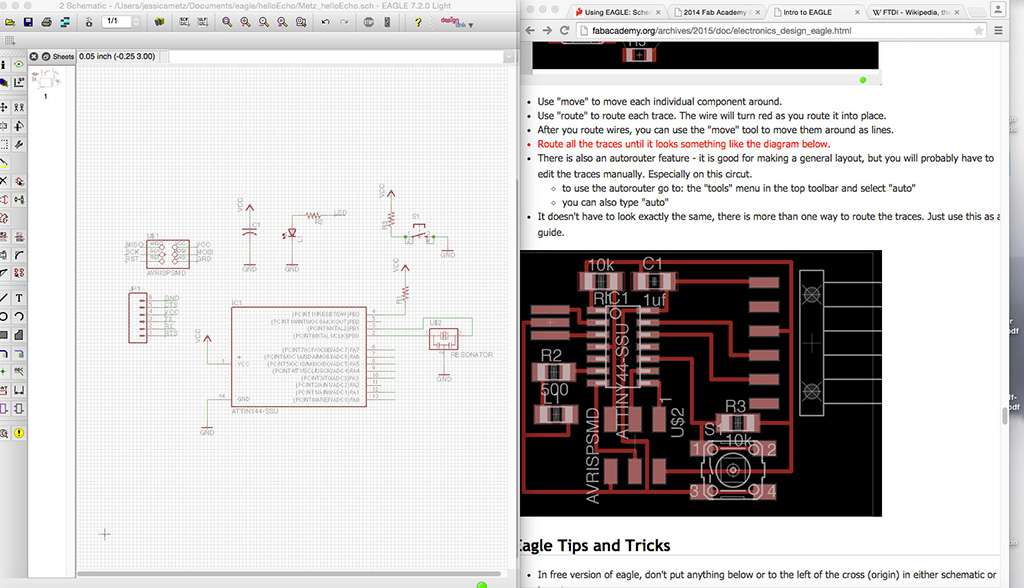Select the Copy tool

click(19, 106)
